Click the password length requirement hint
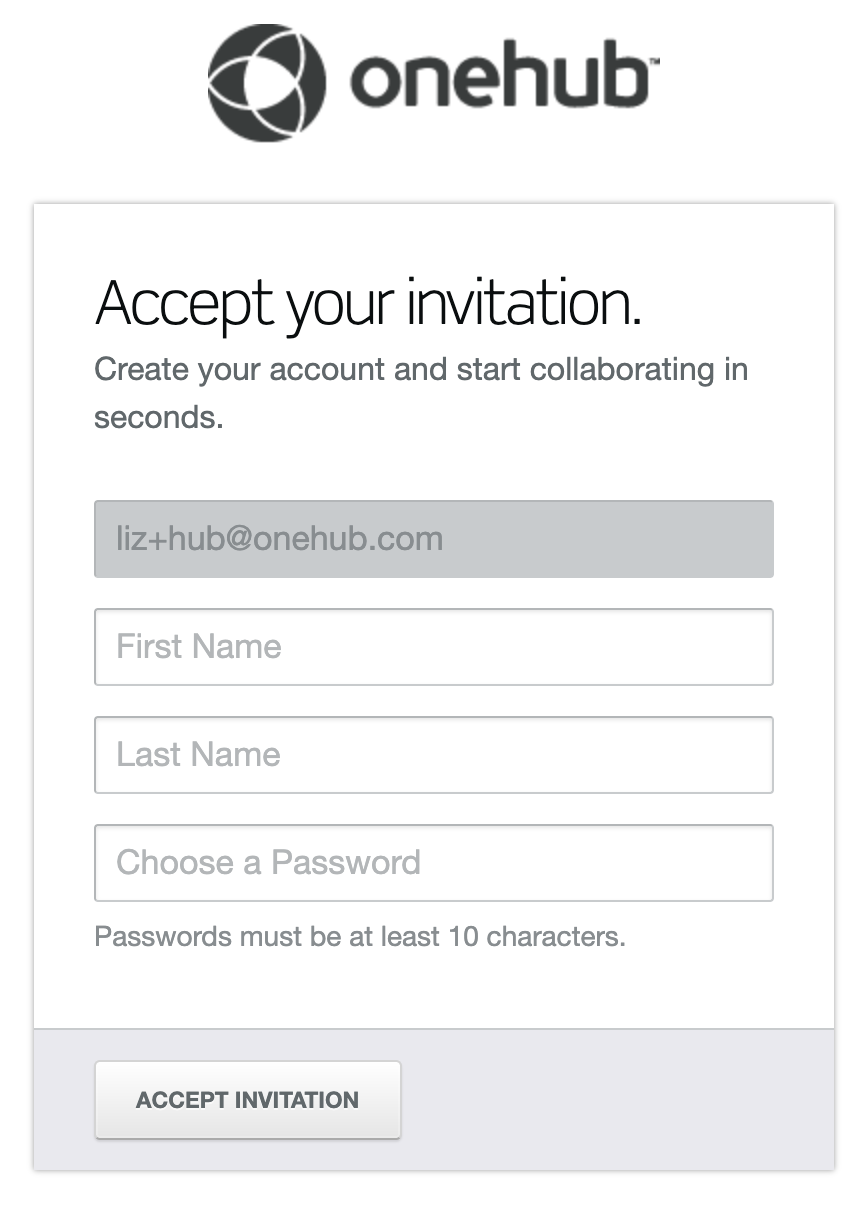866x1220 pixels. pos(360,937)
